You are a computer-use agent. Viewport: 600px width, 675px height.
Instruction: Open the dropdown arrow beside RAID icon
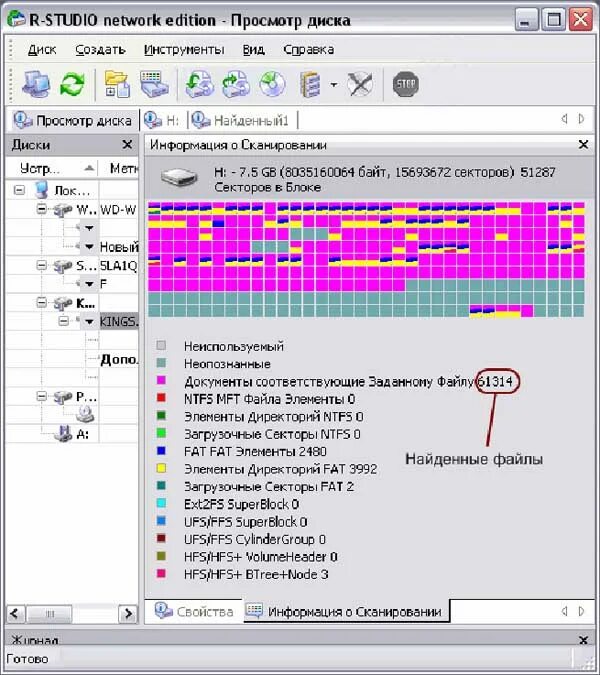[x=334, y=85]
